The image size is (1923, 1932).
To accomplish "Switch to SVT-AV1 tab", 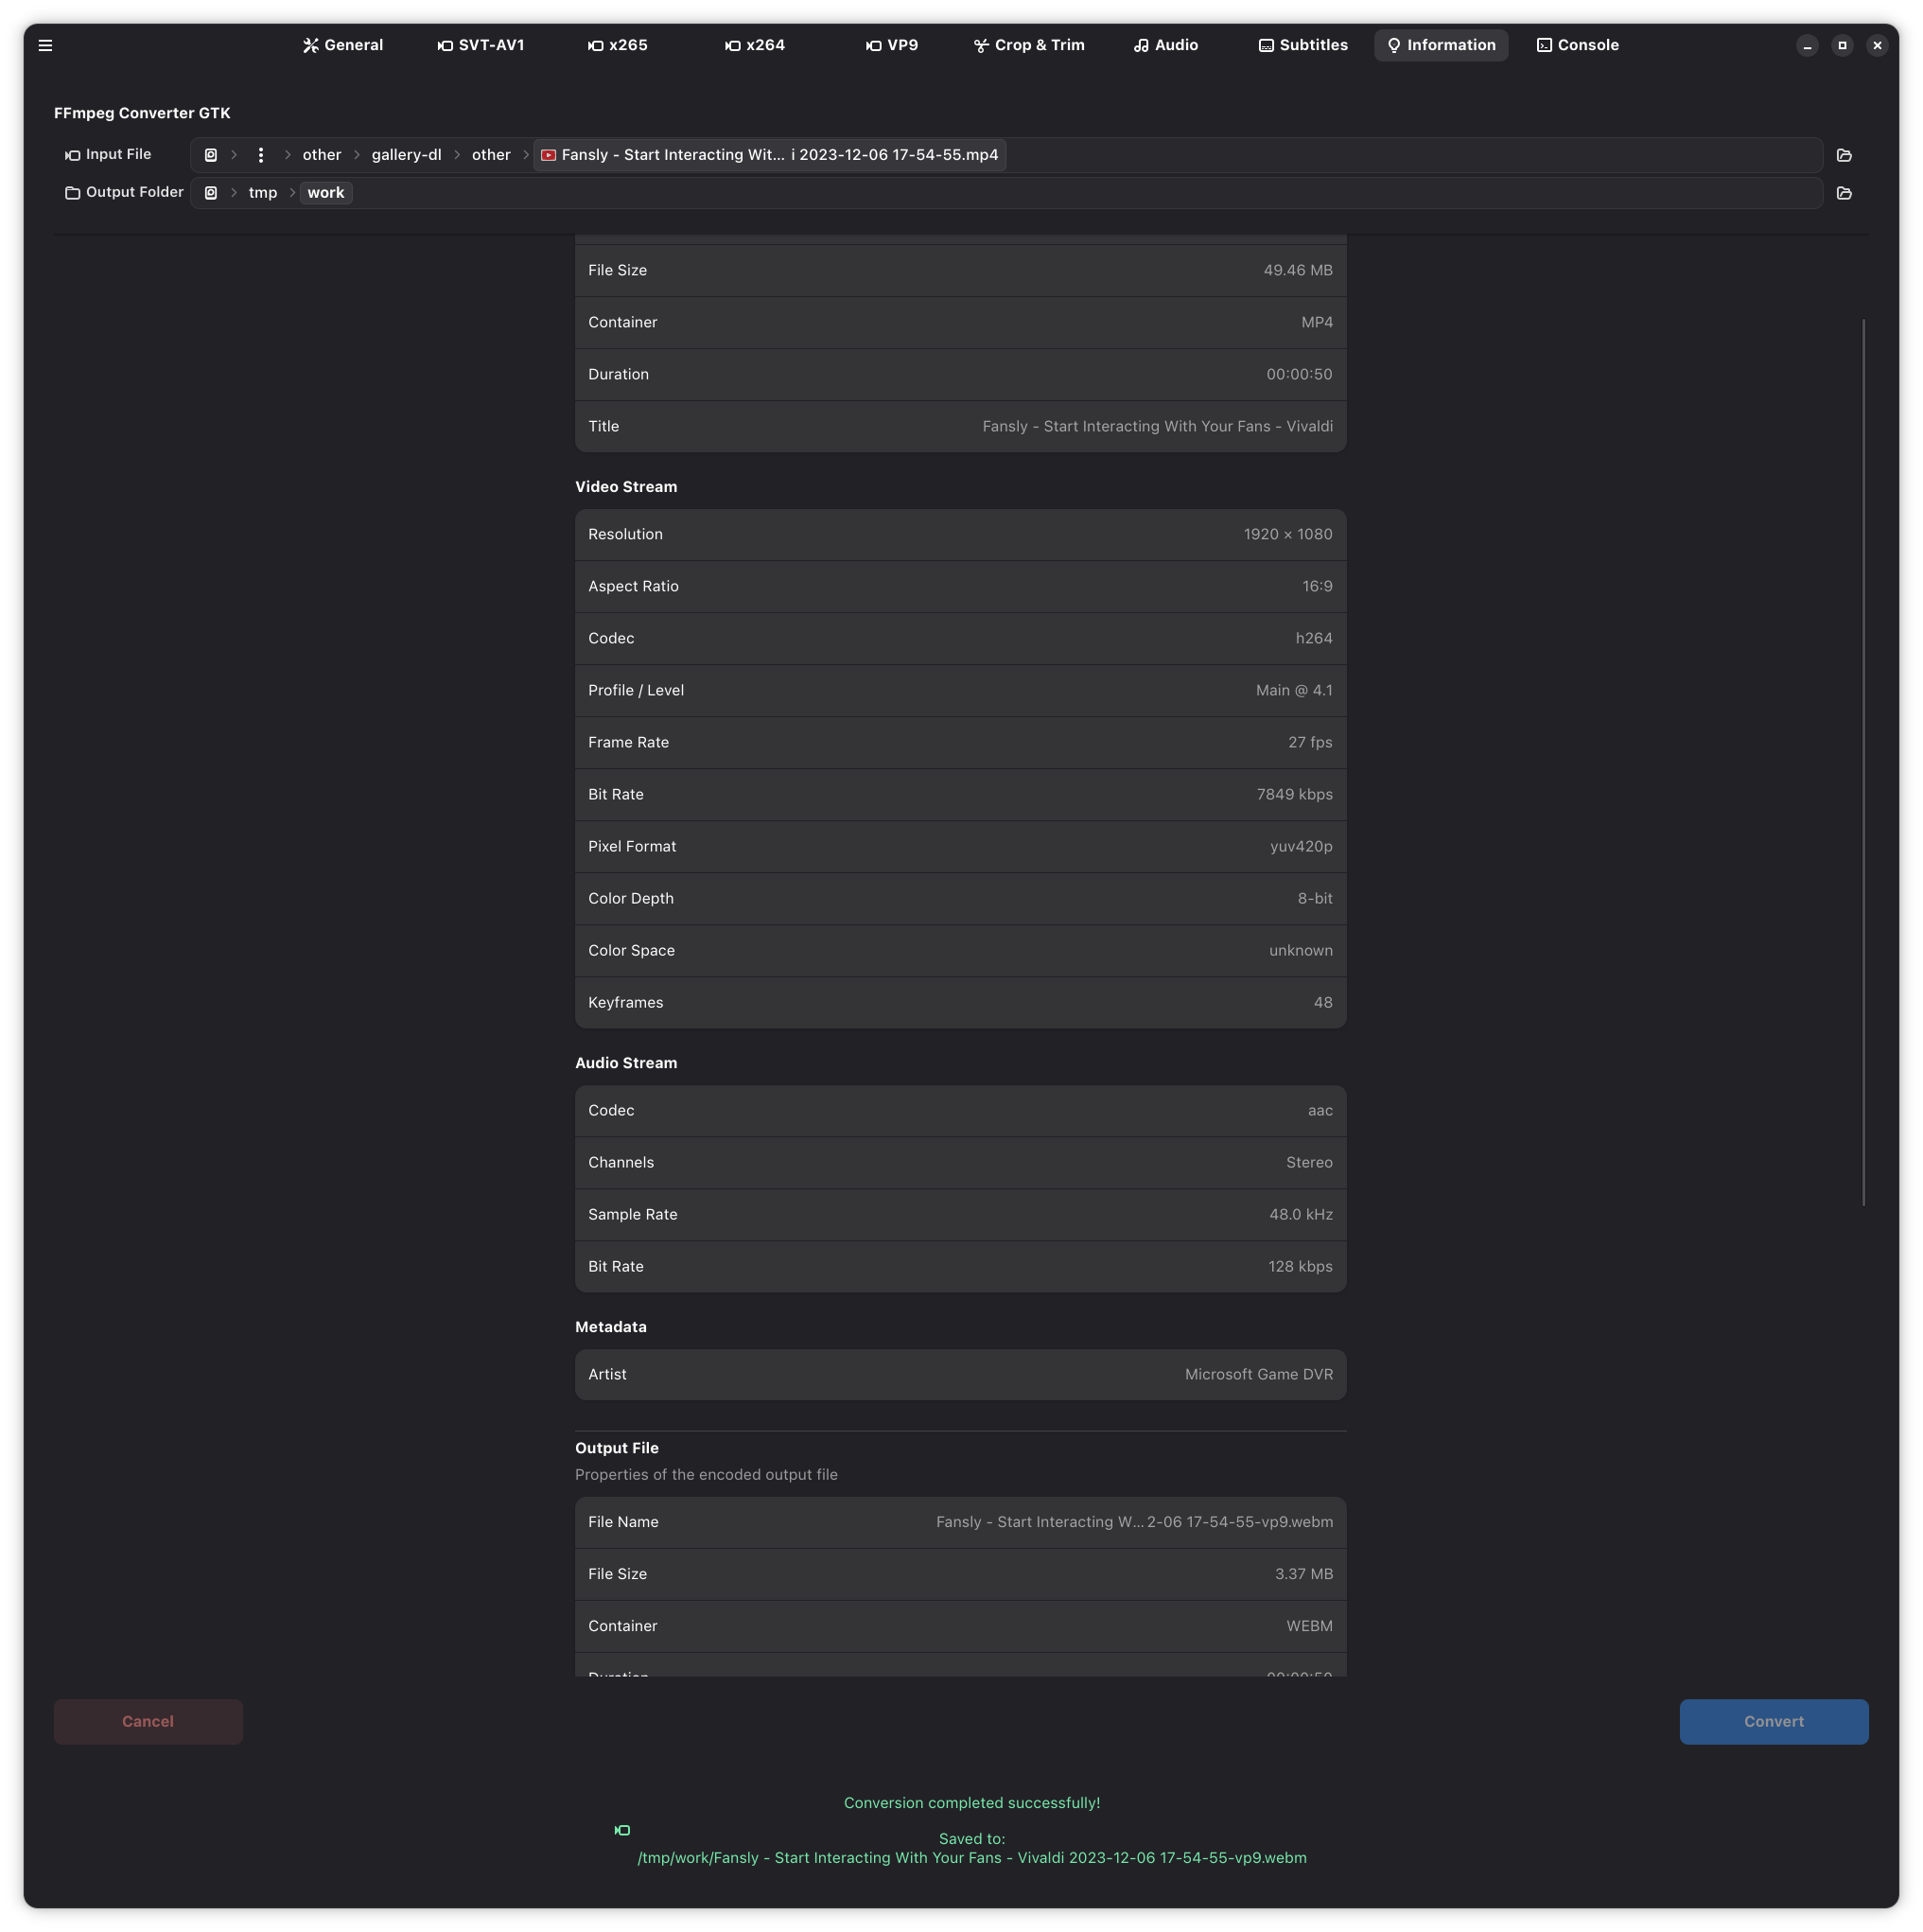I will [x=481, y=45].
